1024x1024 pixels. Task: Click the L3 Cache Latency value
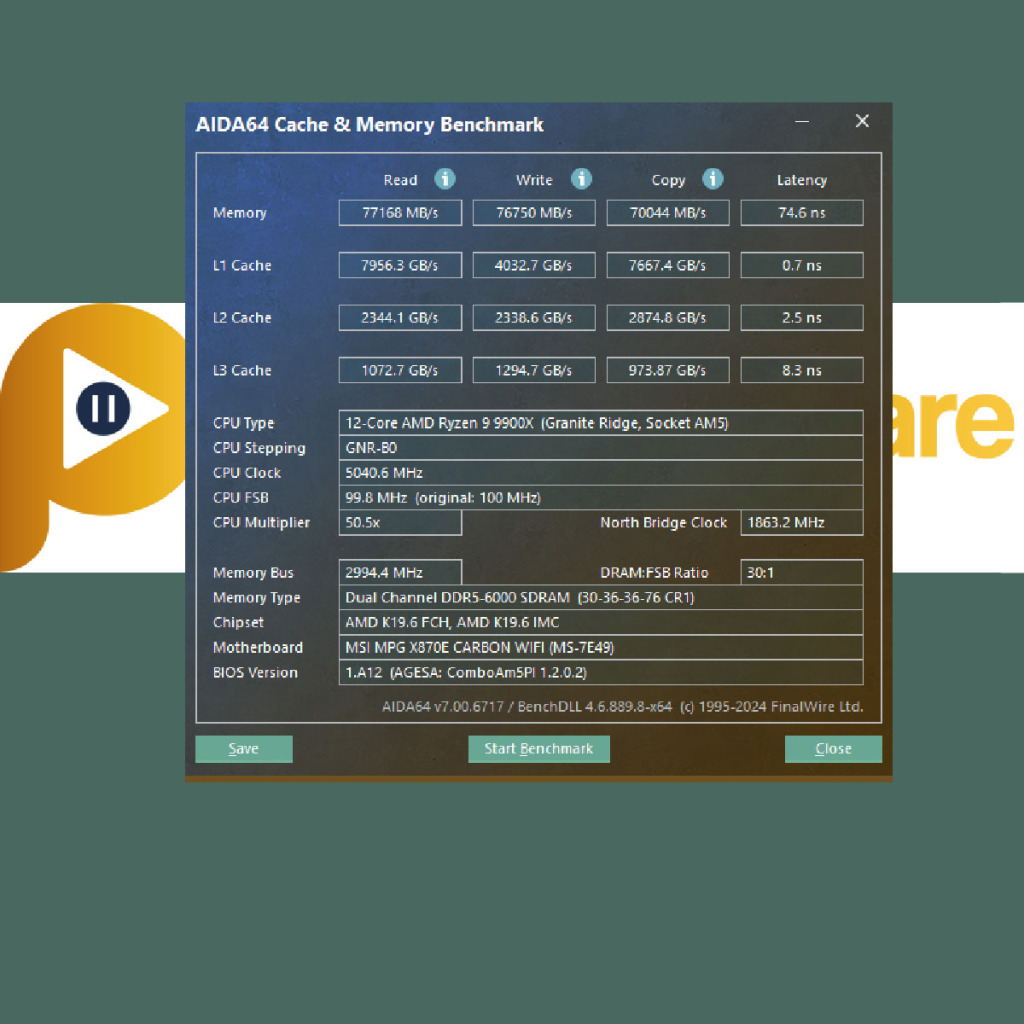801,371
